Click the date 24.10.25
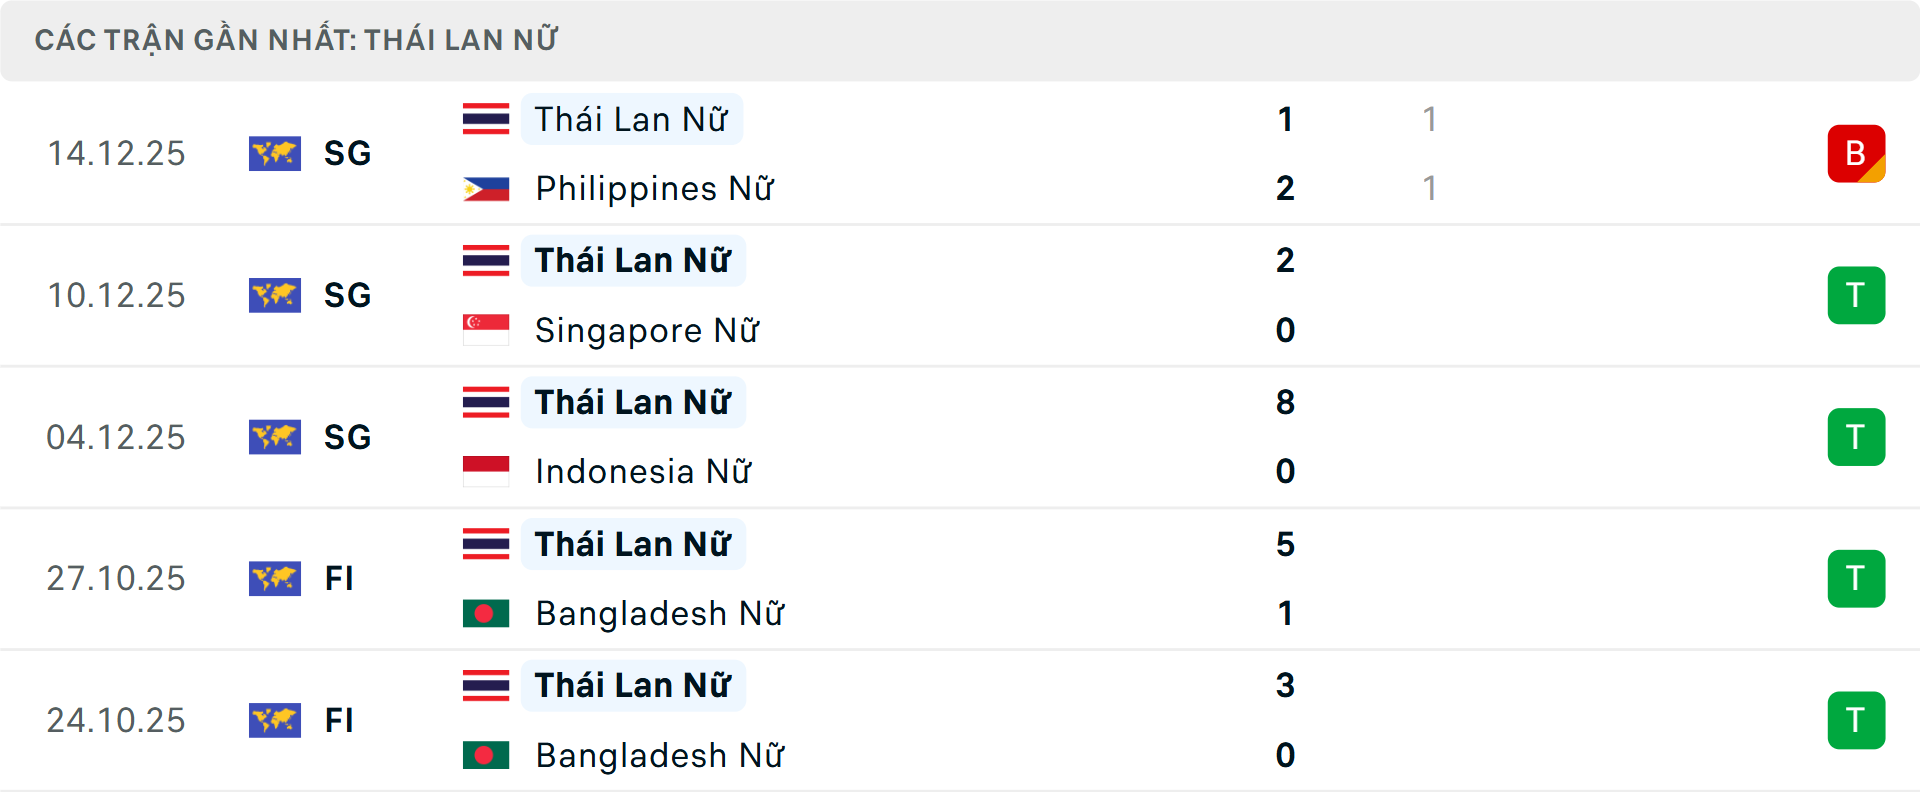The image size is (1920, 792). 116,720
